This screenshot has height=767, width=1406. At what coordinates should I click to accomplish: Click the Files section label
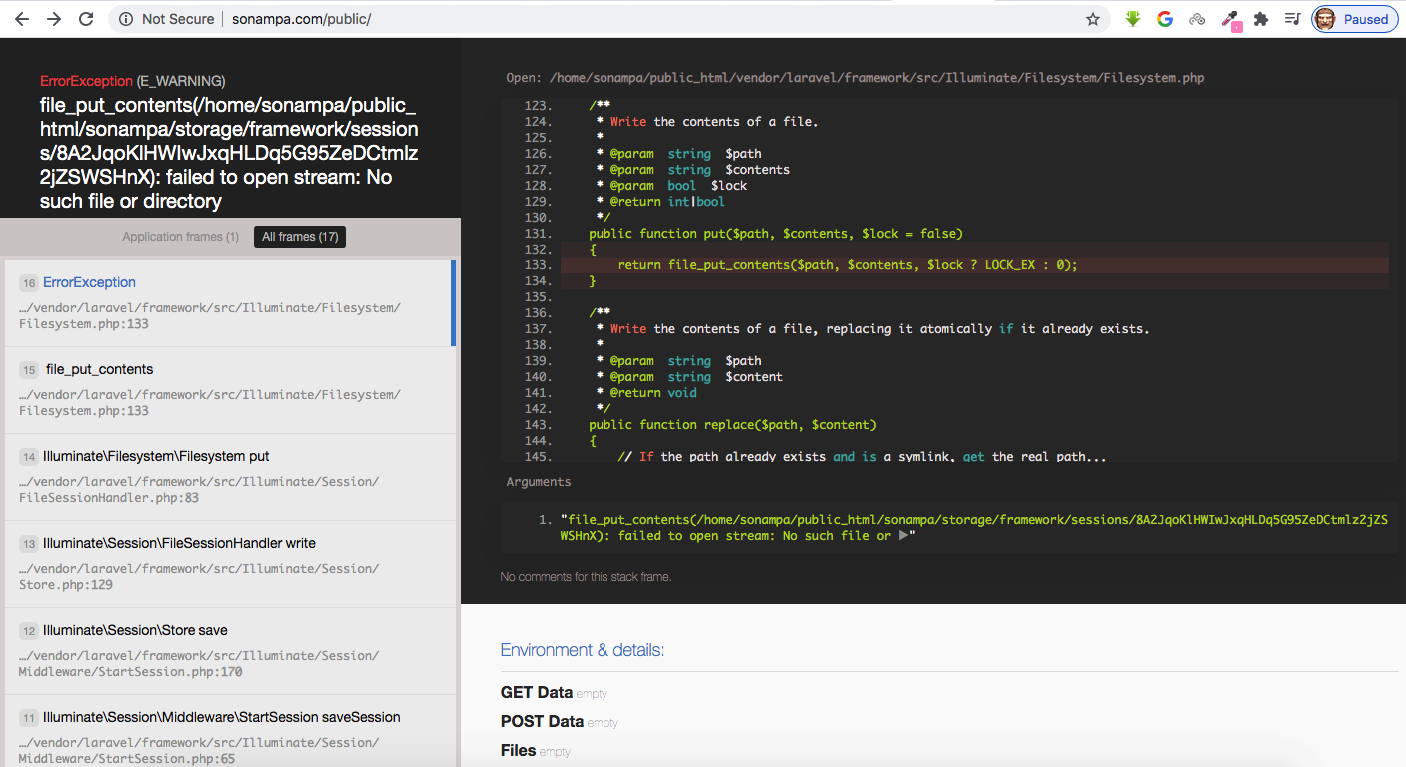518,750
